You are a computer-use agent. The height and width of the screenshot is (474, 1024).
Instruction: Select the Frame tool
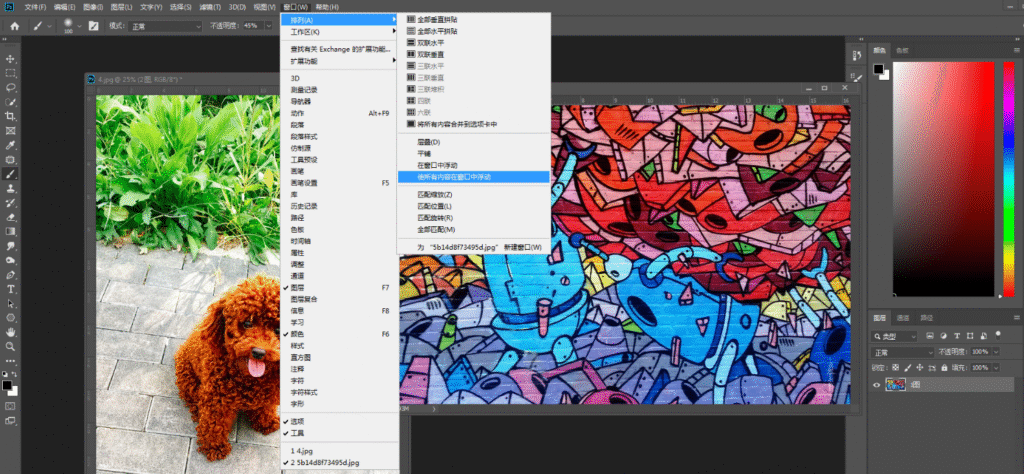(x=10, y=131)
